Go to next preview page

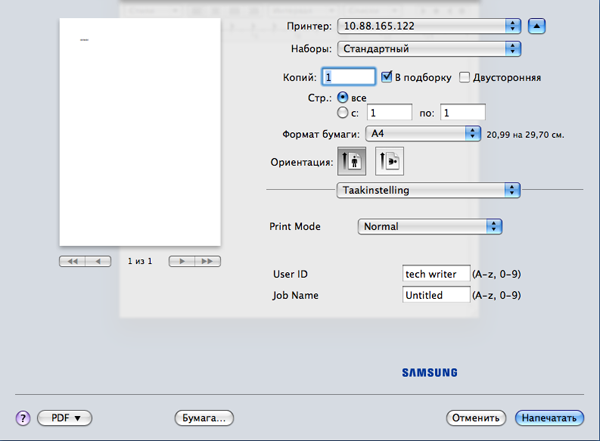click(182, 261)
